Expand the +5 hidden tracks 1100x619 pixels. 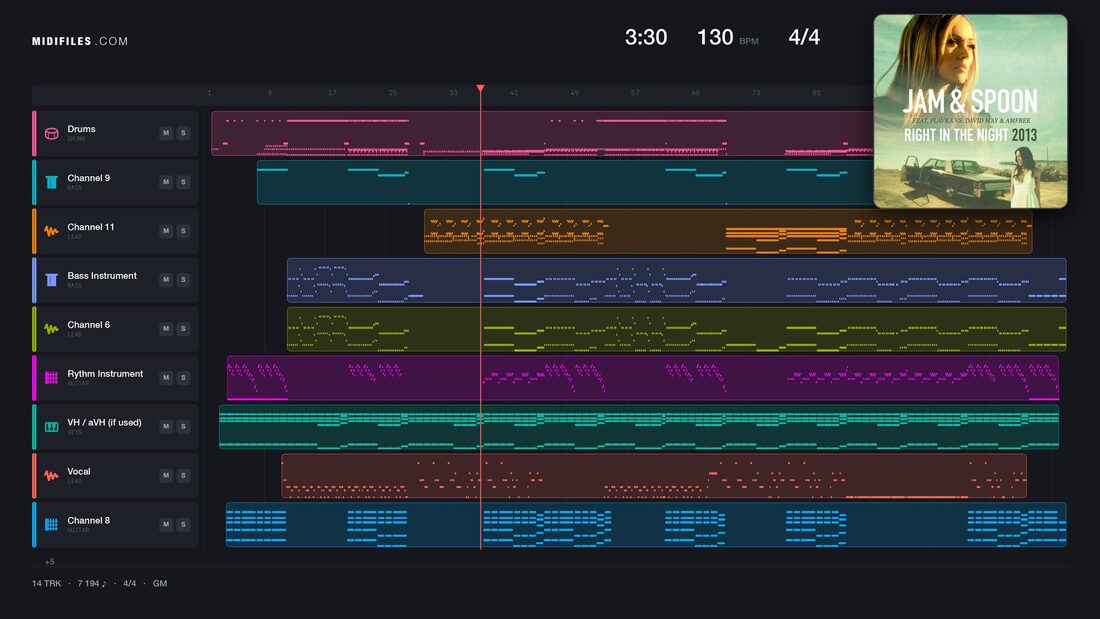coord(50,561)
